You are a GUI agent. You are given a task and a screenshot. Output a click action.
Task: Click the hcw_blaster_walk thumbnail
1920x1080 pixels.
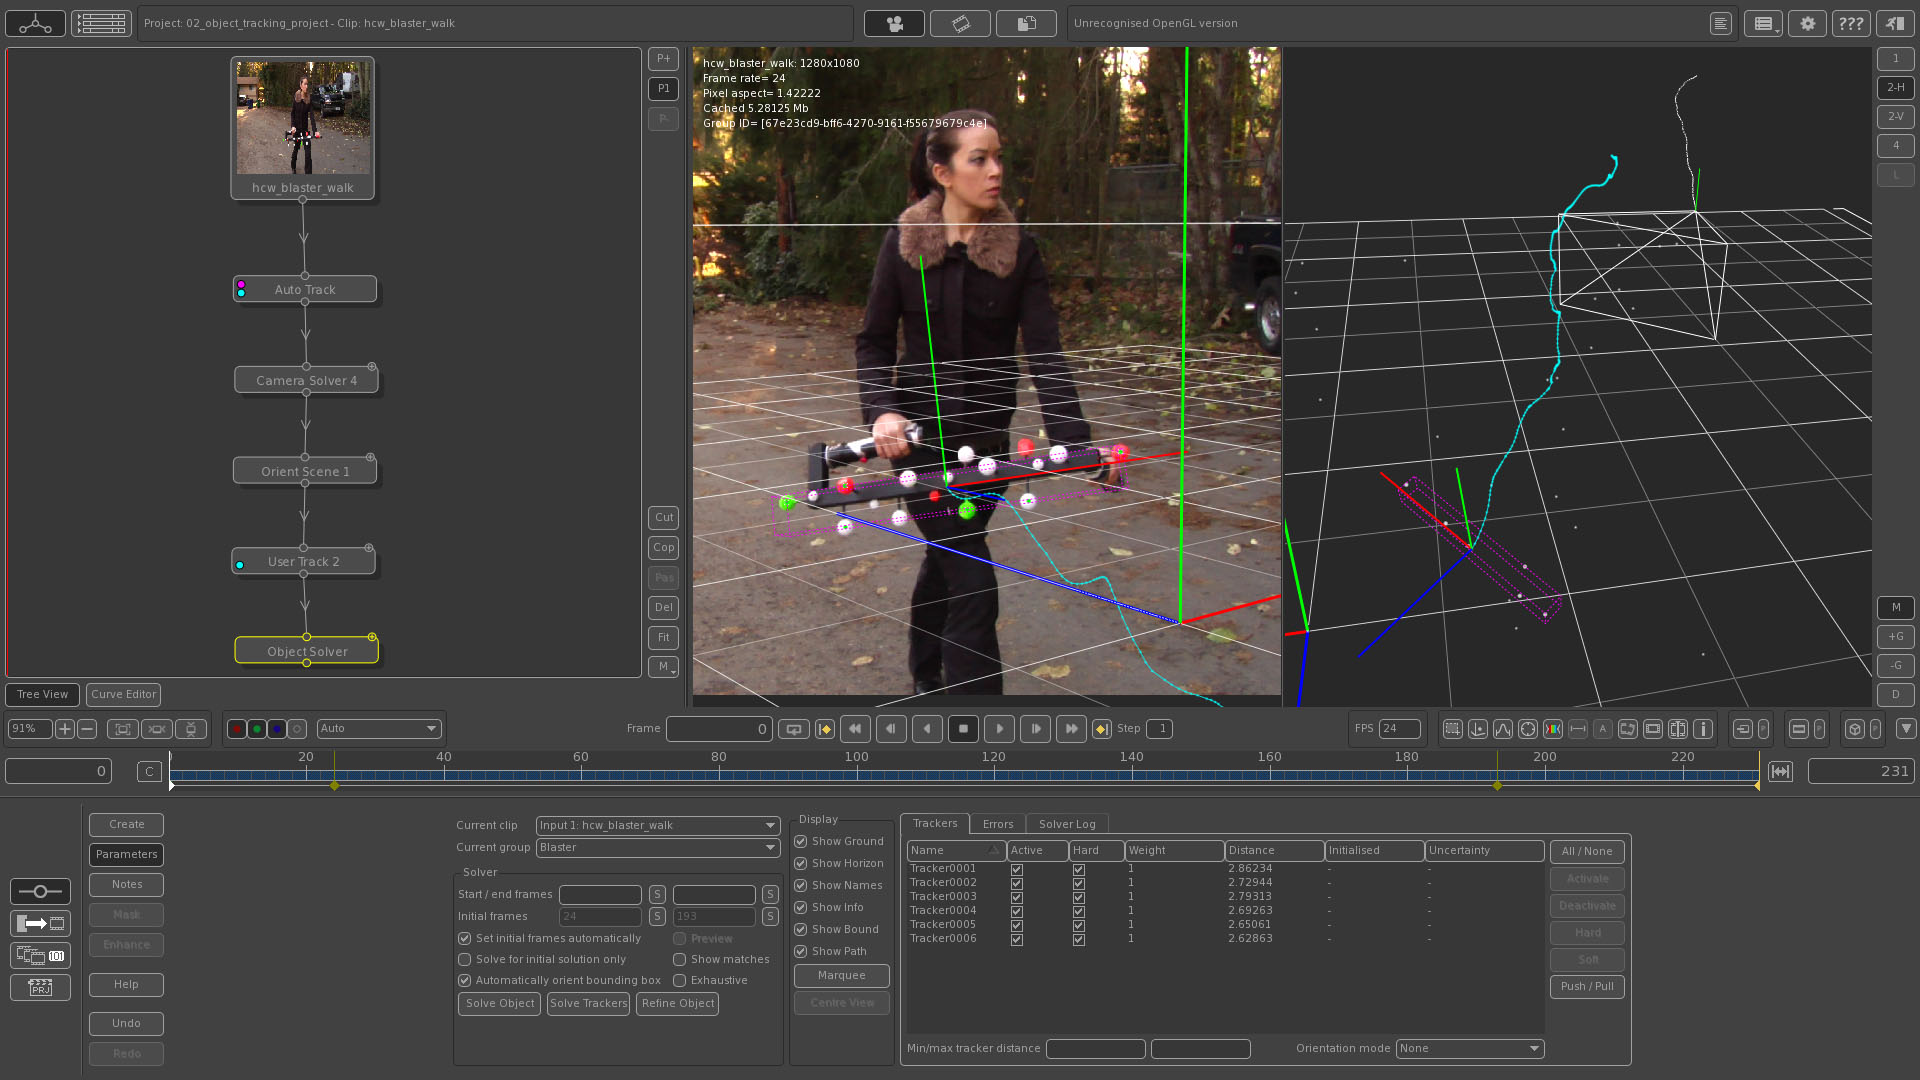[302, 117]
